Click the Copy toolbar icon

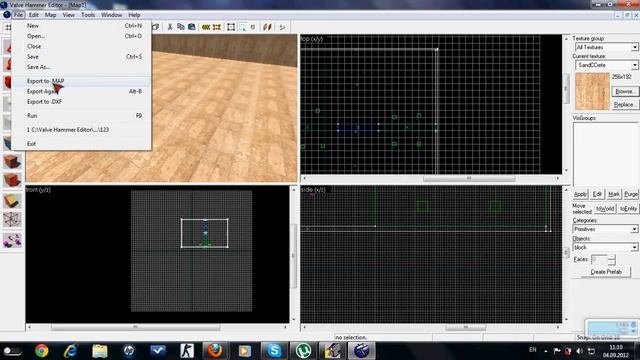(180, 27)
